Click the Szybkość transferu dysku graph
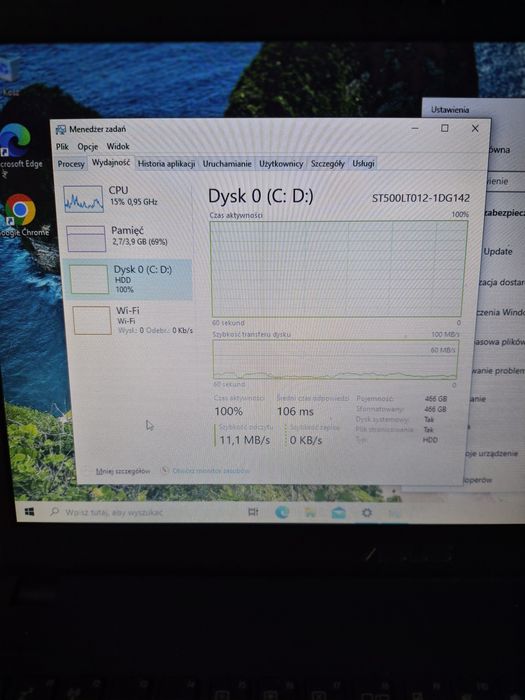Image resolution: width=525 pixels, height=700 pixels. [335, 360]
